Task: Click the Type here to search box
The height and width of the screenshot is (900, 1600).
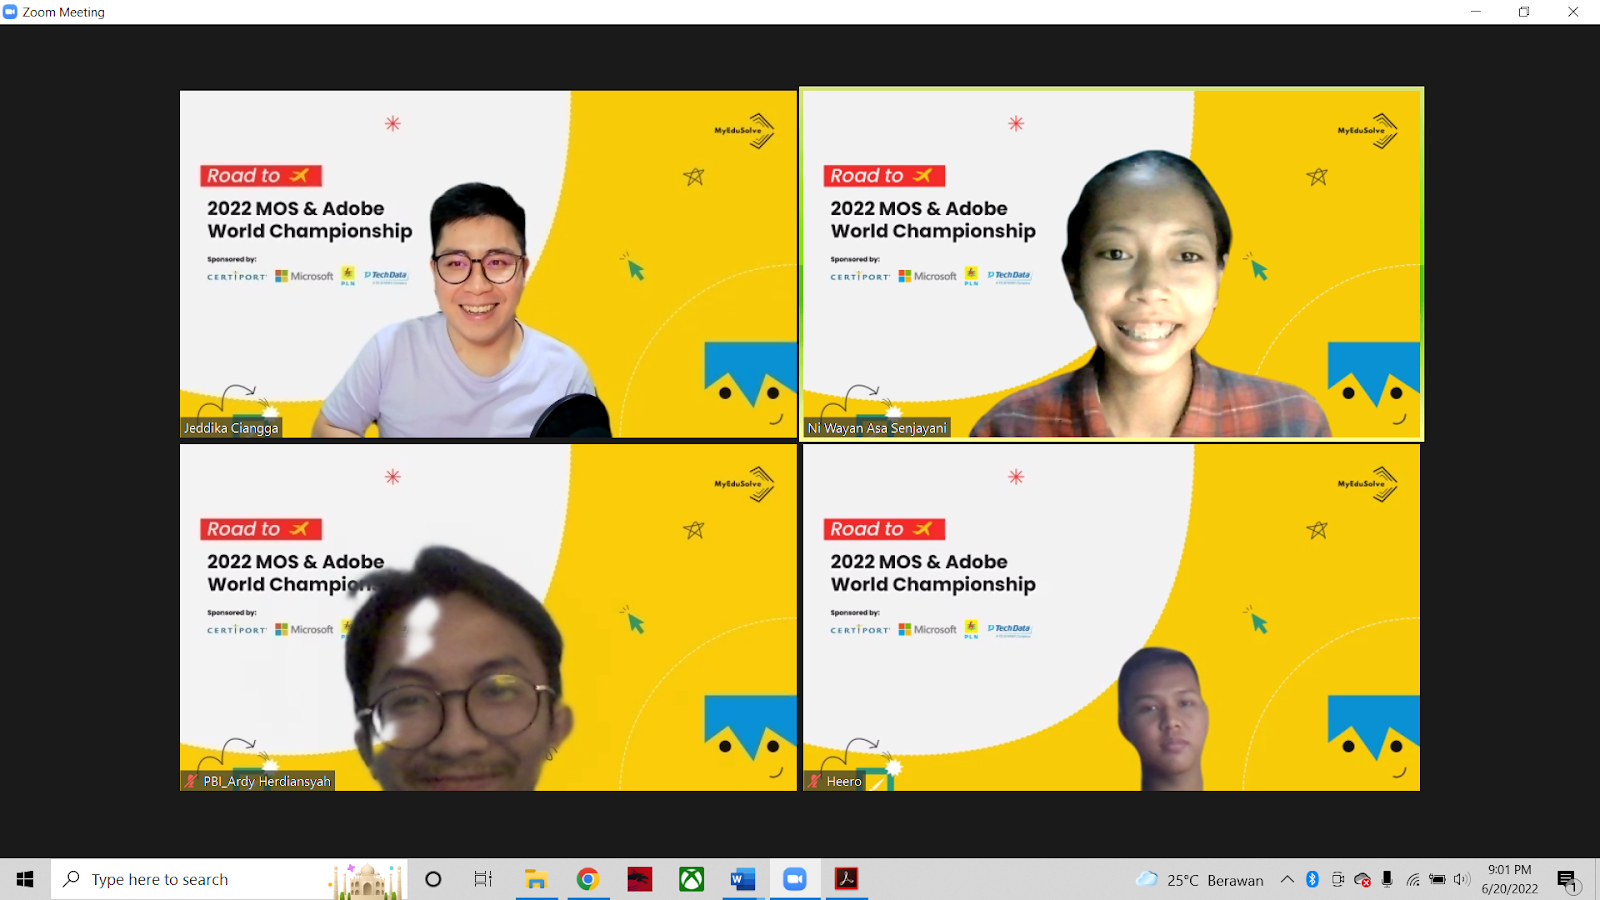Action: [229, 879]
